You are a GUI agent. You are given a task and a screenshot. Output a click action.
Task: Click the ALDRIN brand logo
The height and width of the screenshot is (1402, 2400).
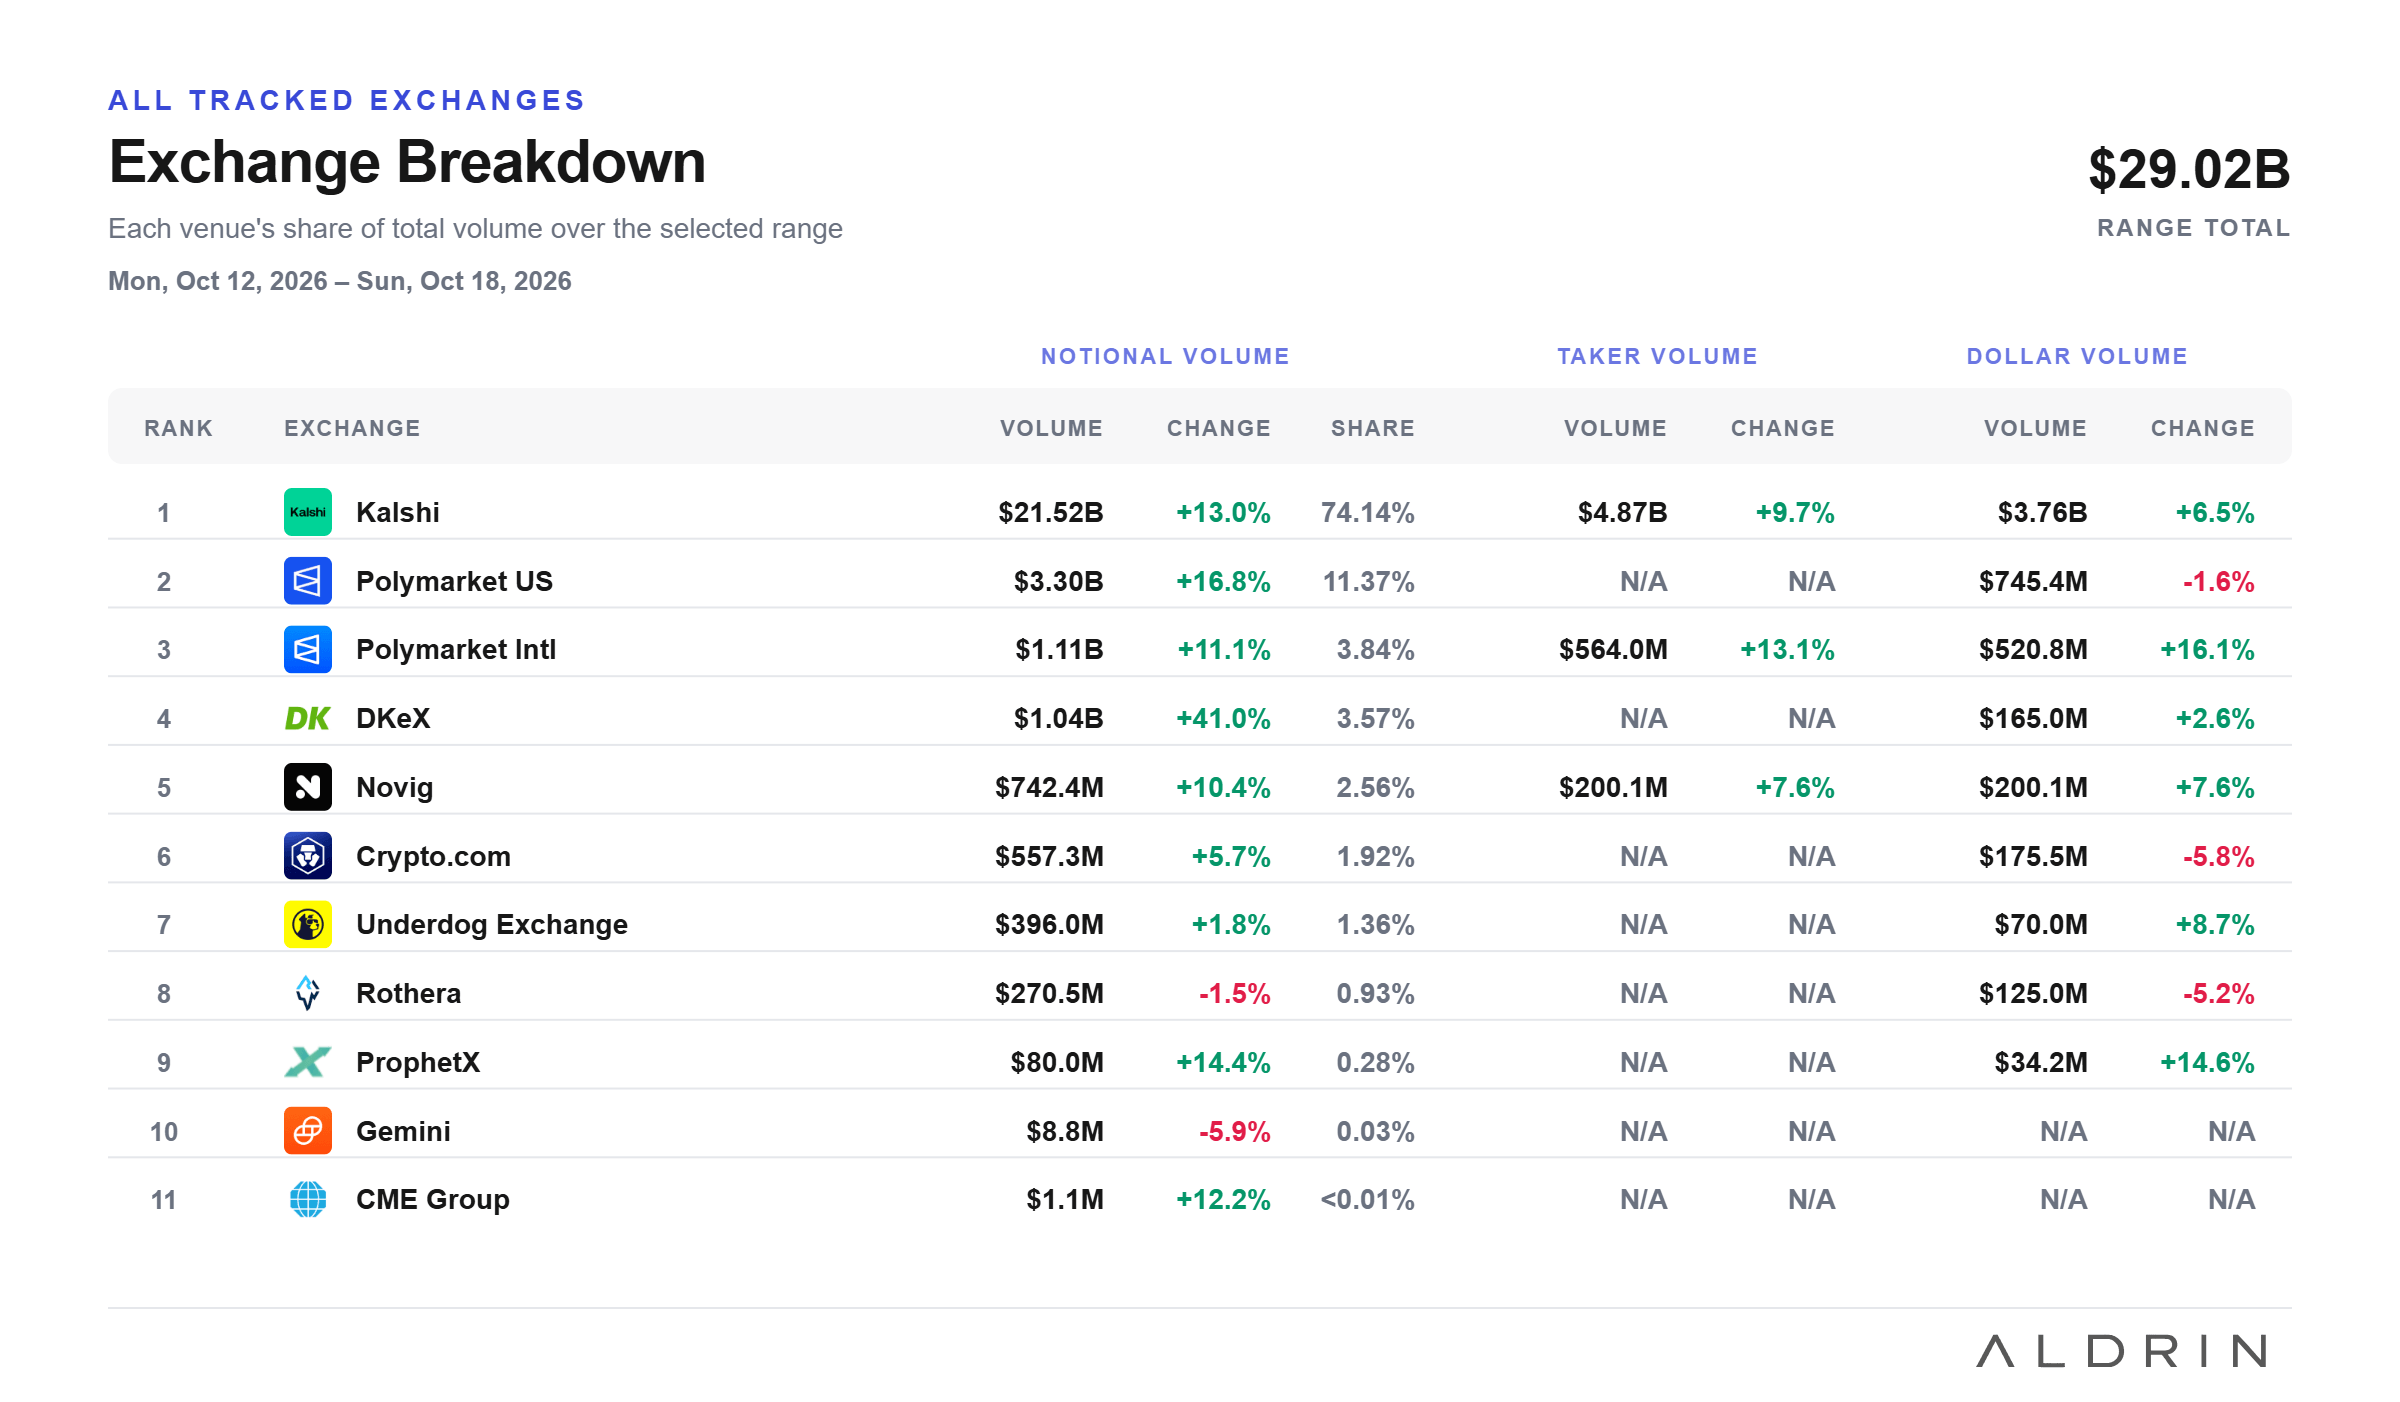click(2122, 1351)
